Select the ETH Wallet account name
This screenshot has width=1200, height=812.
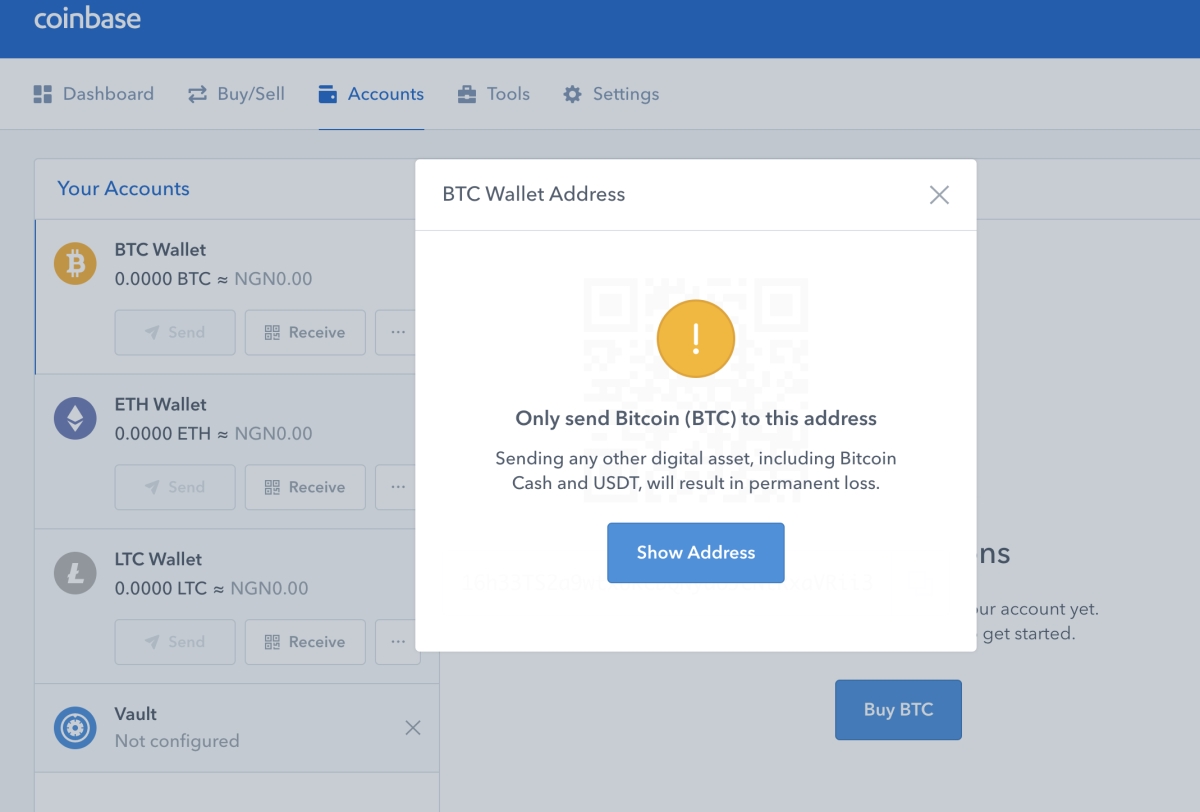point(161,405)
